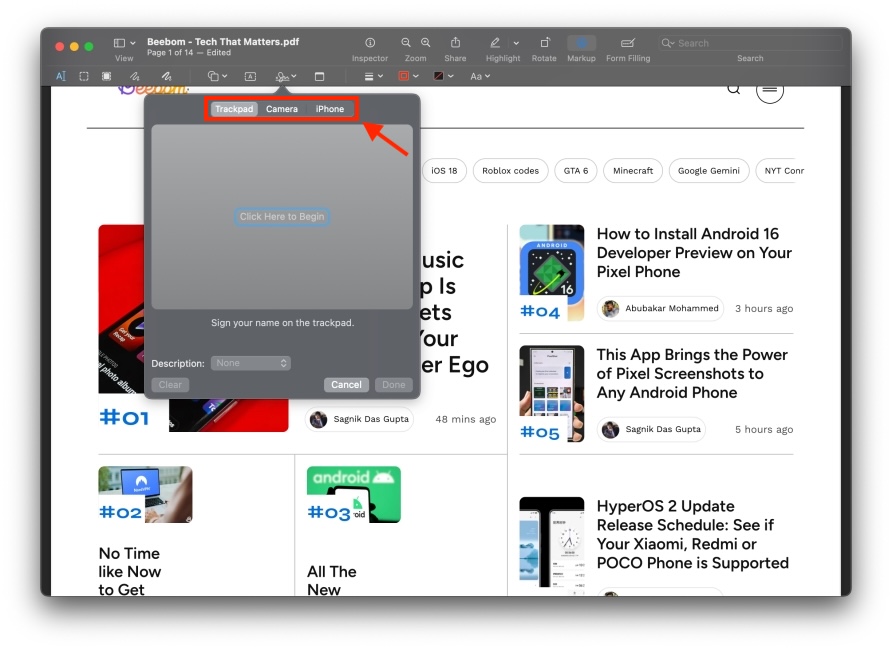Click Sagnik Das Gupta under article #05
Viewport: 892px width, 650px height.
coord(652,429)
